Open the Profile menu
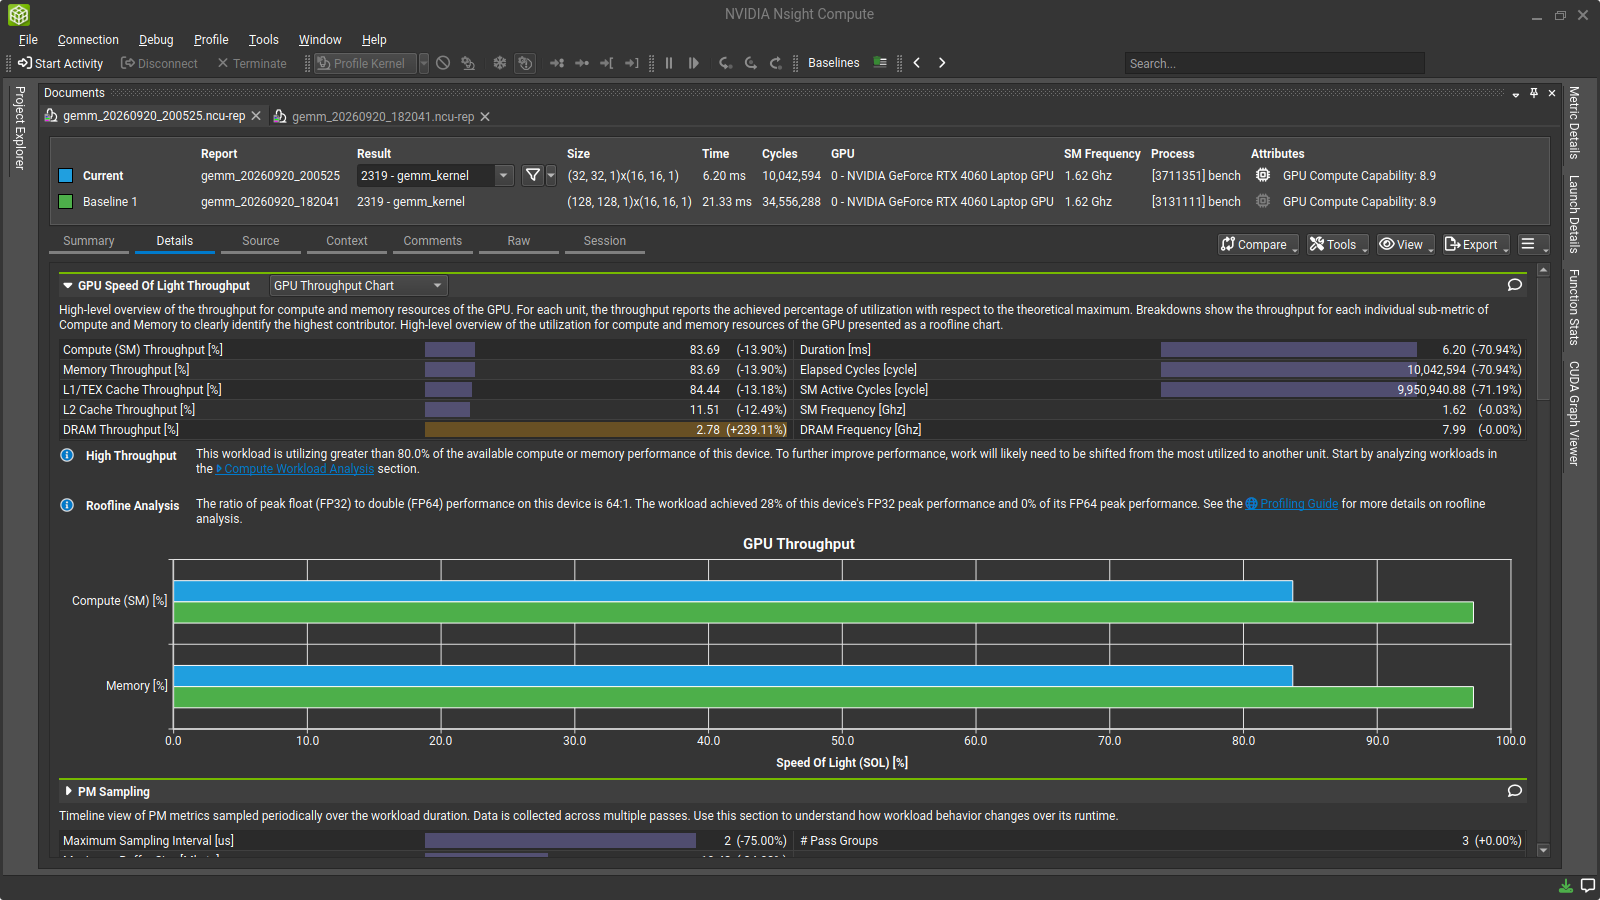The height and width of the screenshot is (900, 1600). tap(211, 40)
